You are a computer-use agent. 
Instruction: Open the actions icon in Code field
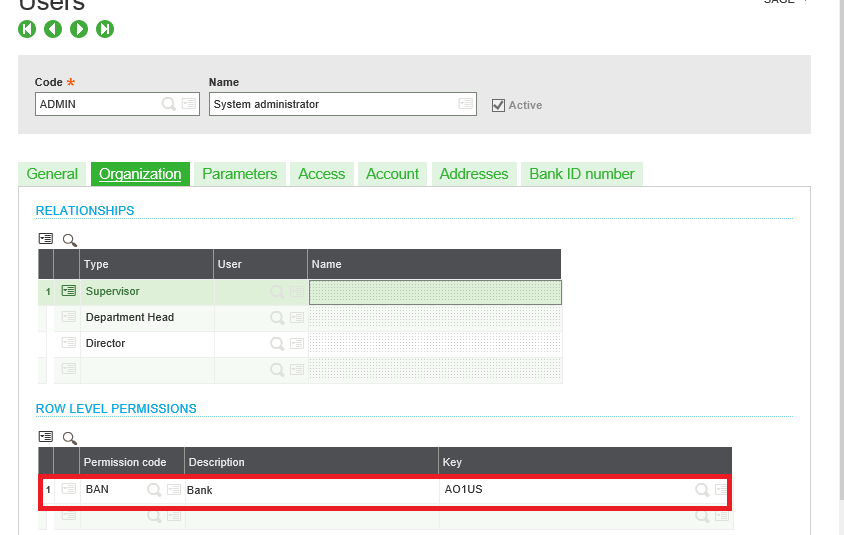[x=188, y=103]
